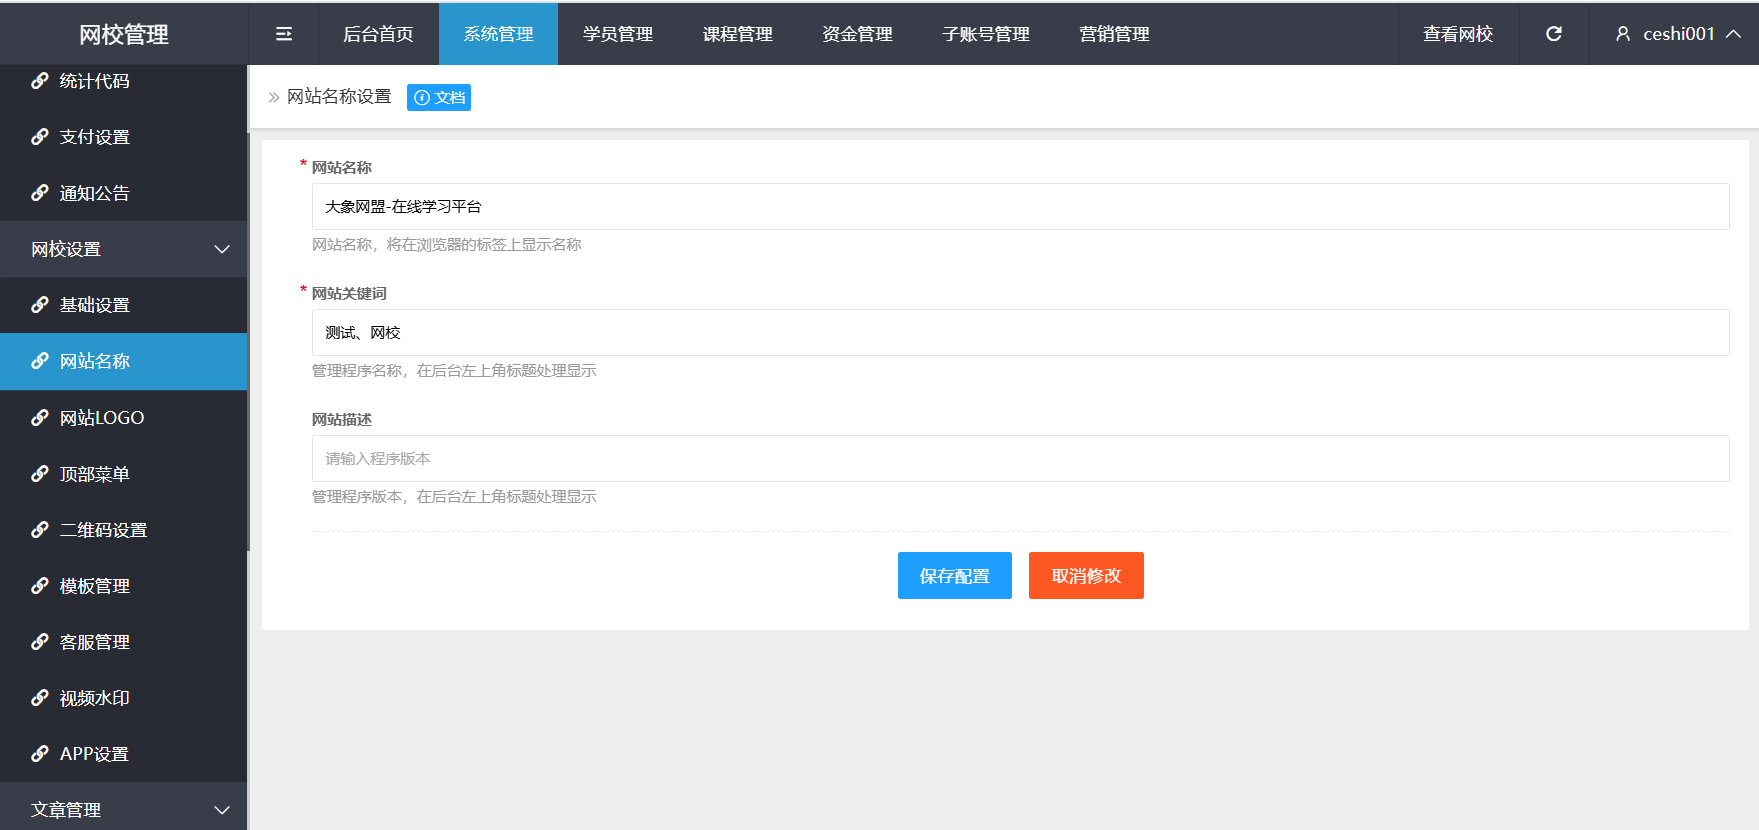1759x830 pixels.
Task: Click the link icon beside 模板管理
Action: (x=40, y=586)
